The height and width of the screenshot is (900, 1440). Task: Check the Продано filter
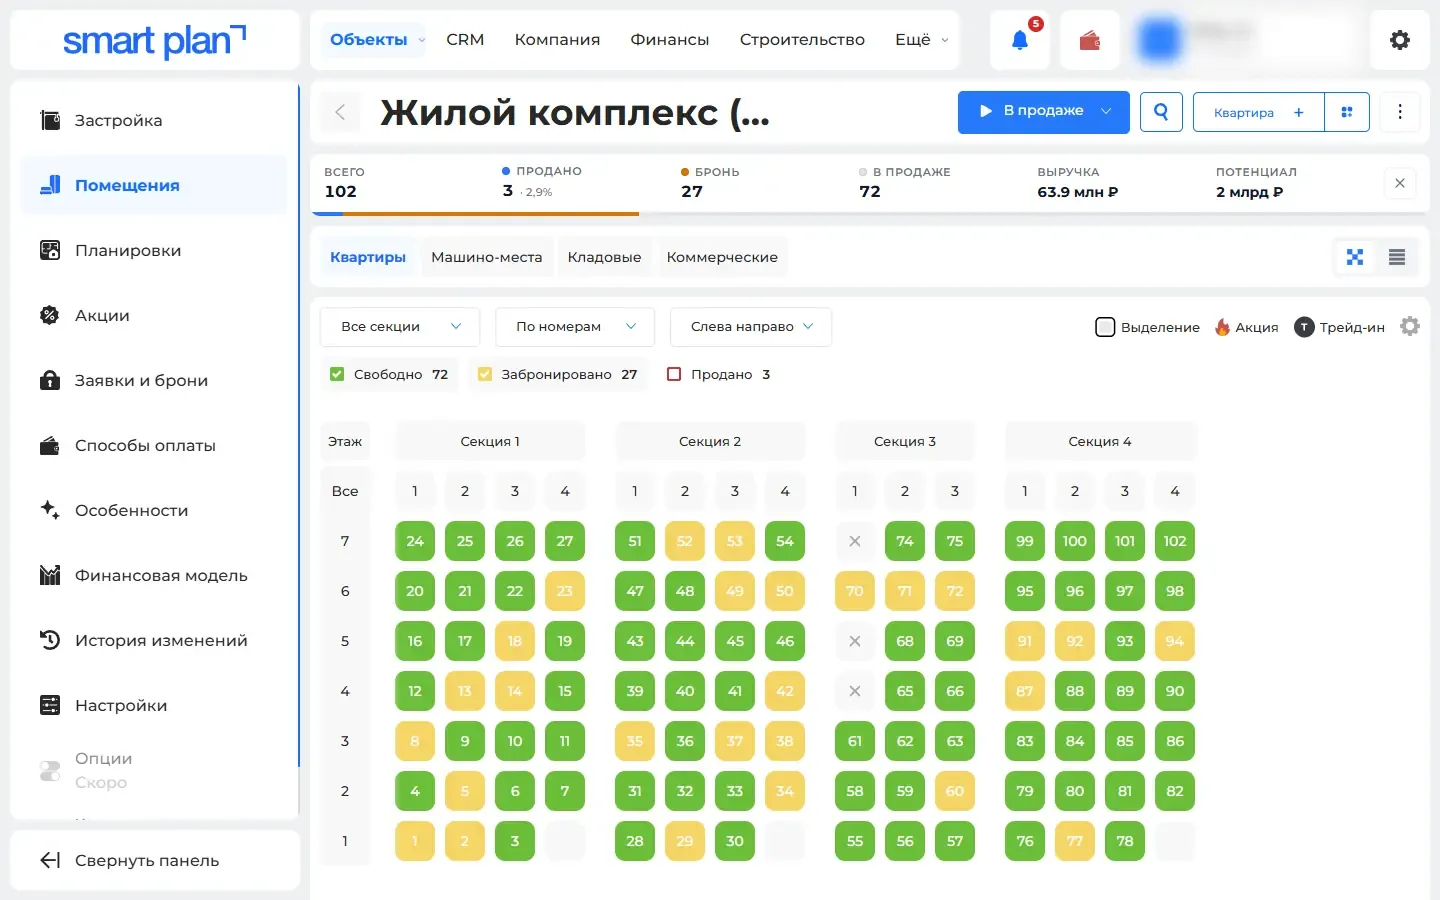pos(674,374)
